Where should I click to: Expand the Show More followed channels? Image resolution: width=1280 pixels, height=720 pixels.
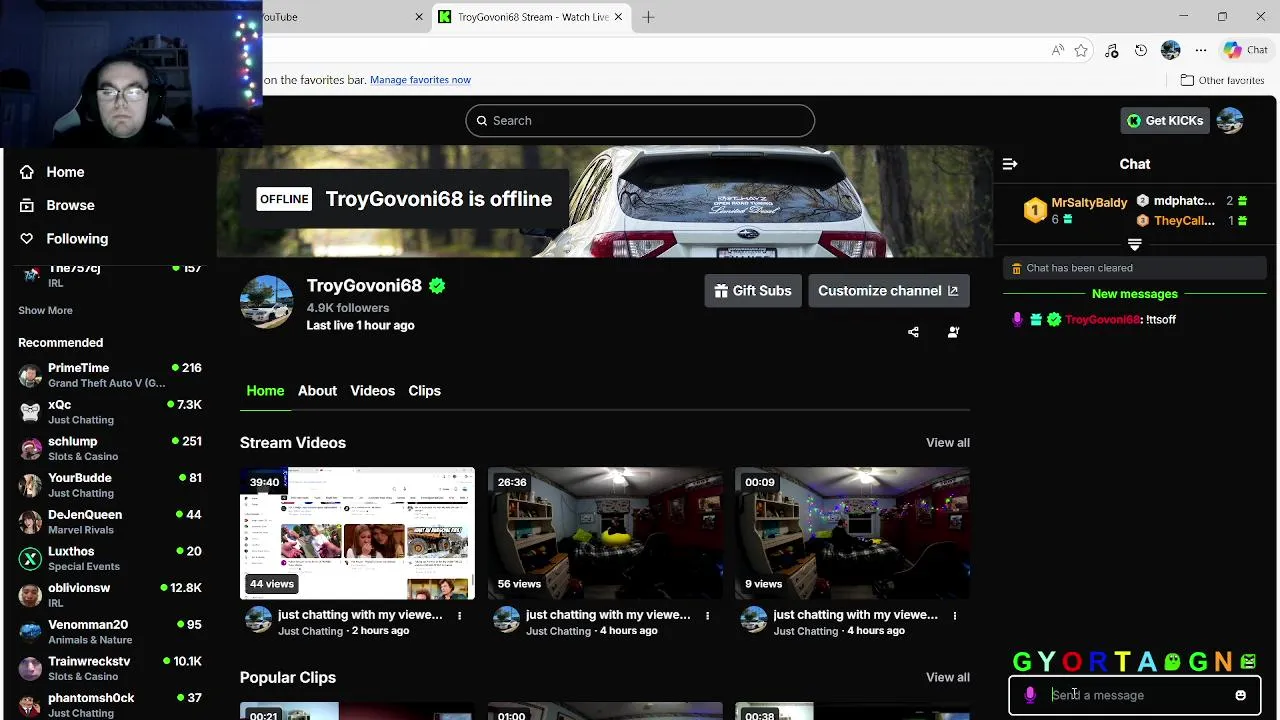[x=45, y=310]
